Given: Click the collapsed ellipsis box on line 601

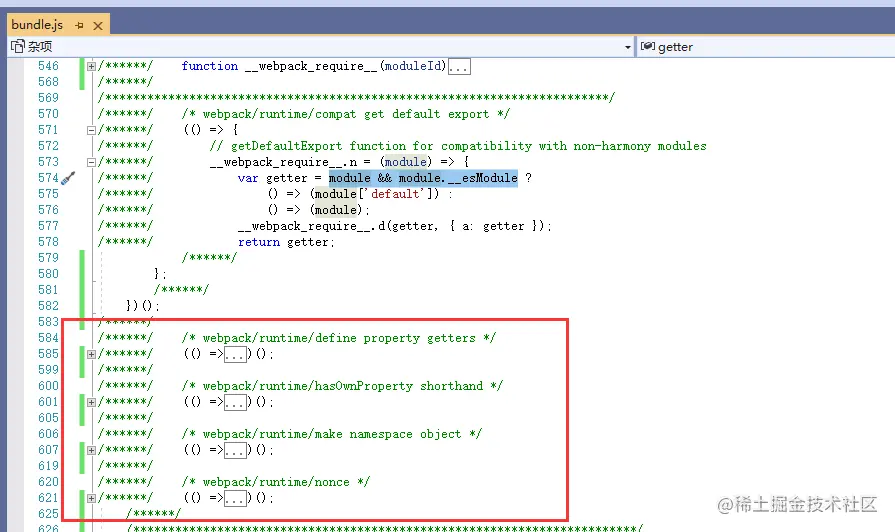Looking at the screenshot, I should (235, 402).
